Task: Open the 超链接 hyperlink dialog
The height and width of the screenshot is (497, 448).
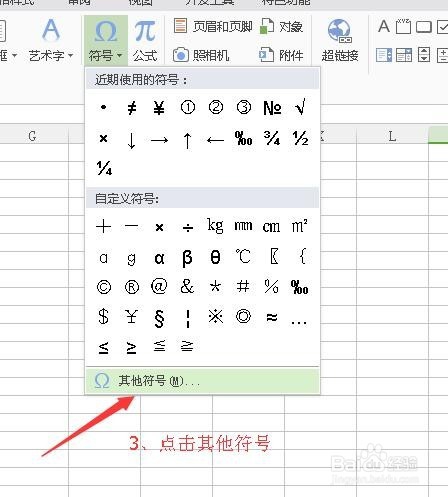Action: [340, 40]
